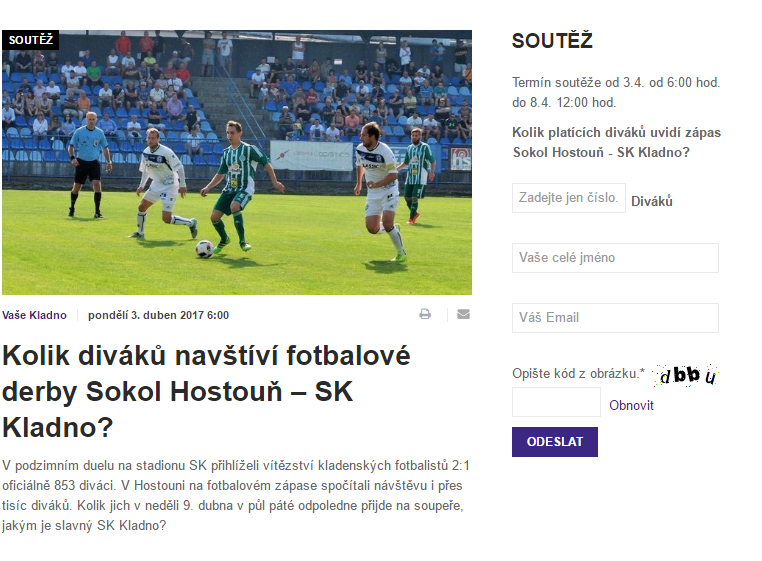Refresh captcha with Obnovit link
The height and width of the screenshot is (561, 762).
pyautogui.click(x=631, y=405)
